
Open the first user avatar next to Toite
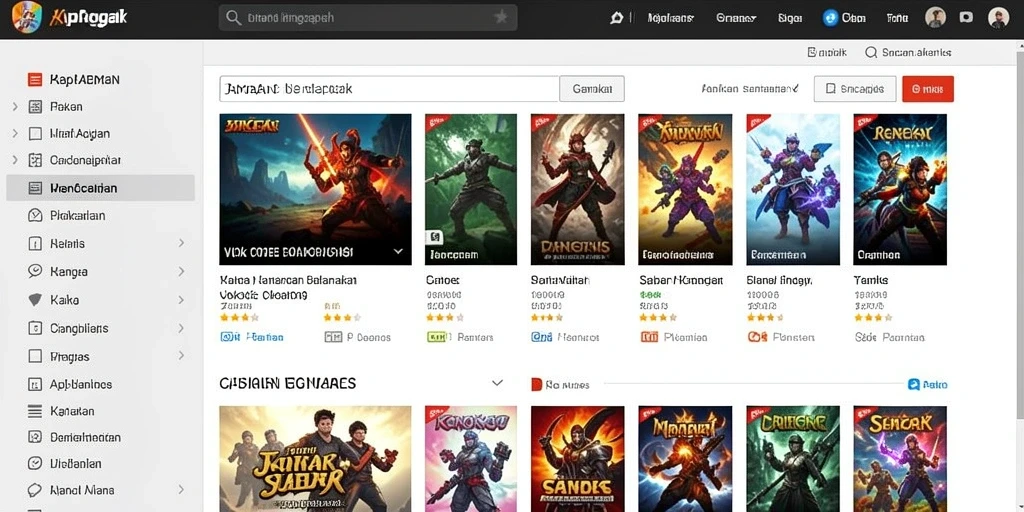935,18
